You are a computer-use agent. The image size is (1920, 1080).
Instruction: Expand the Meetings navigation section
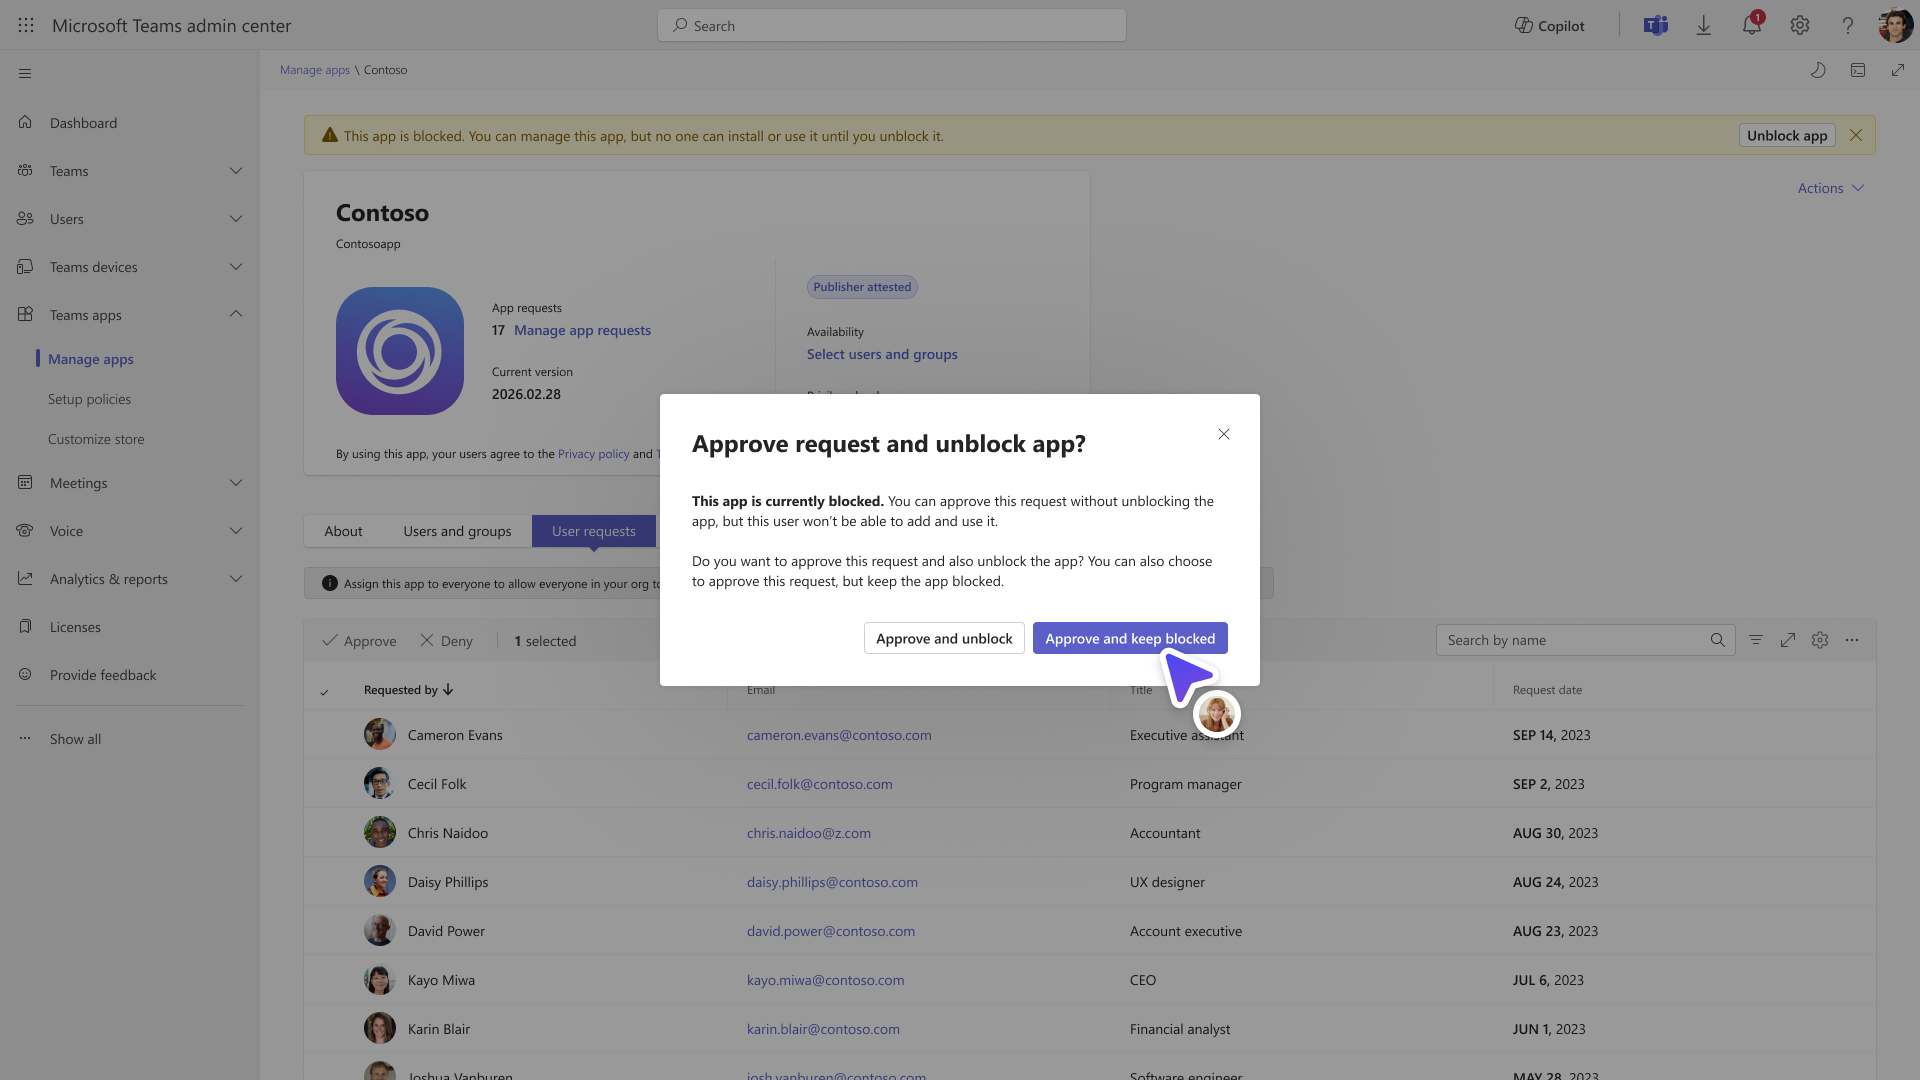[x=236, y=483]
